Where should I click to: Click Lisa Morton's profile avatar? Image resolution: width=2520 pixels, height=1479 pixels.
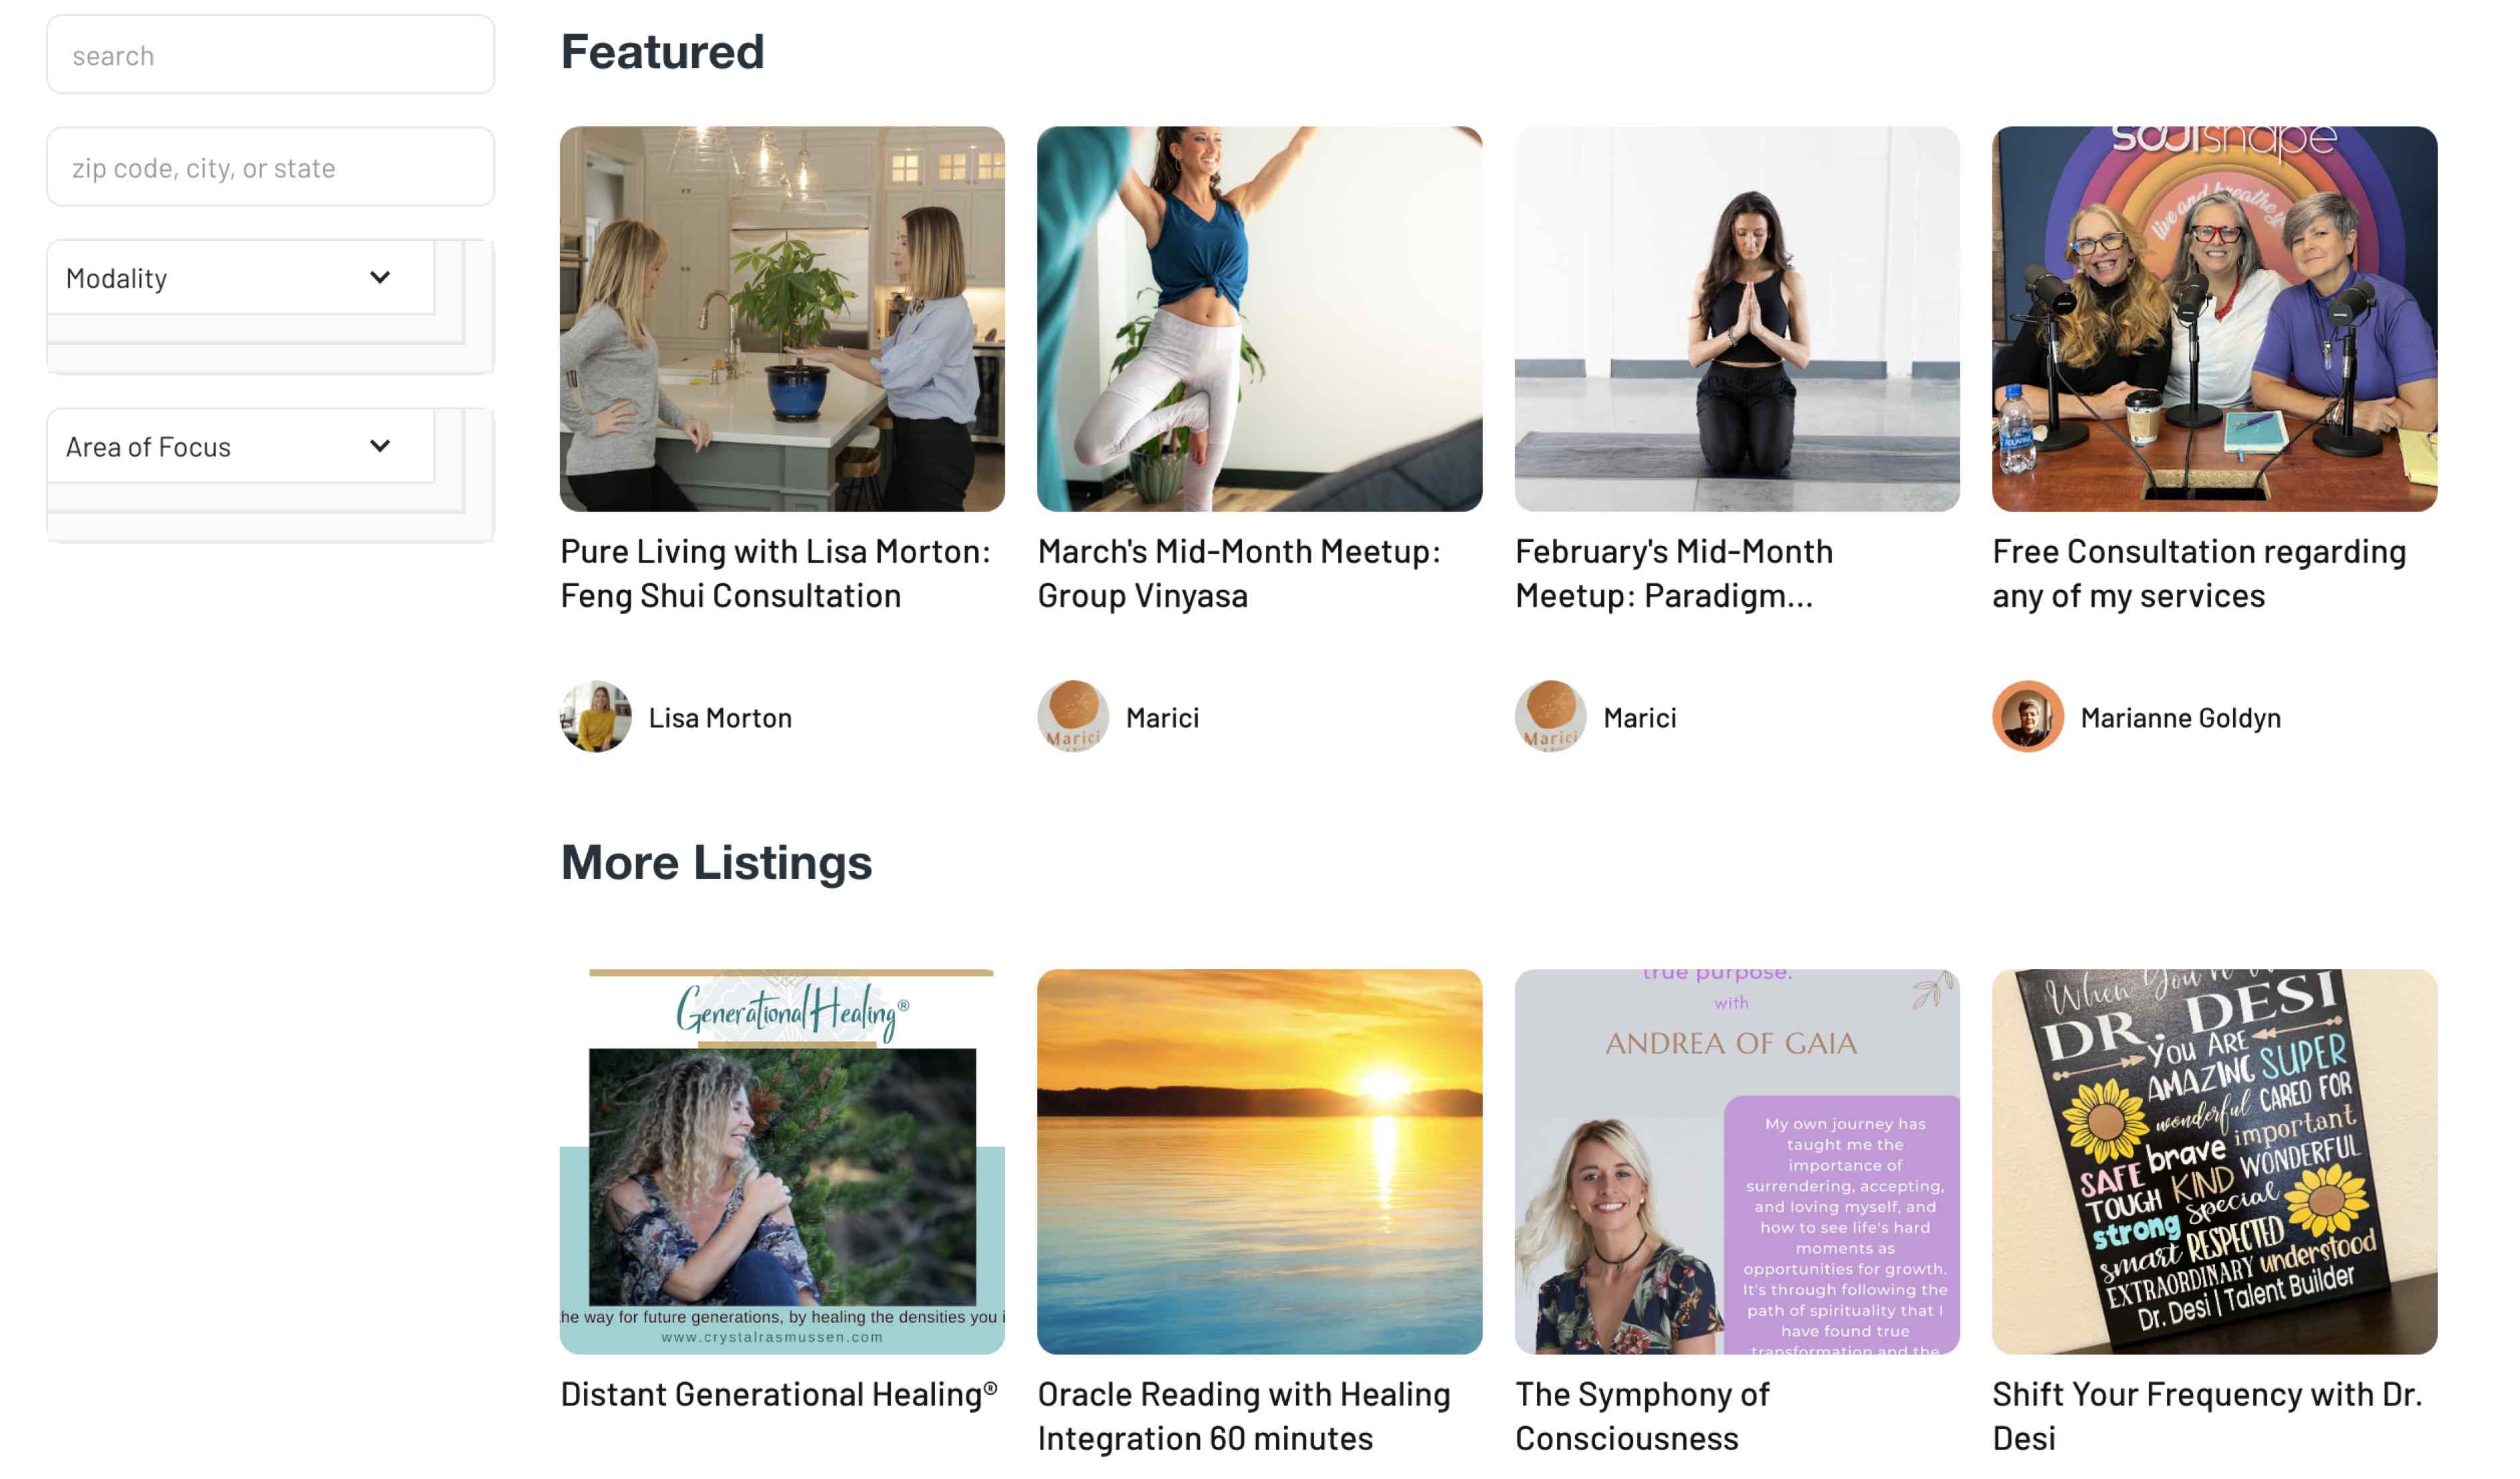[595, 717]
